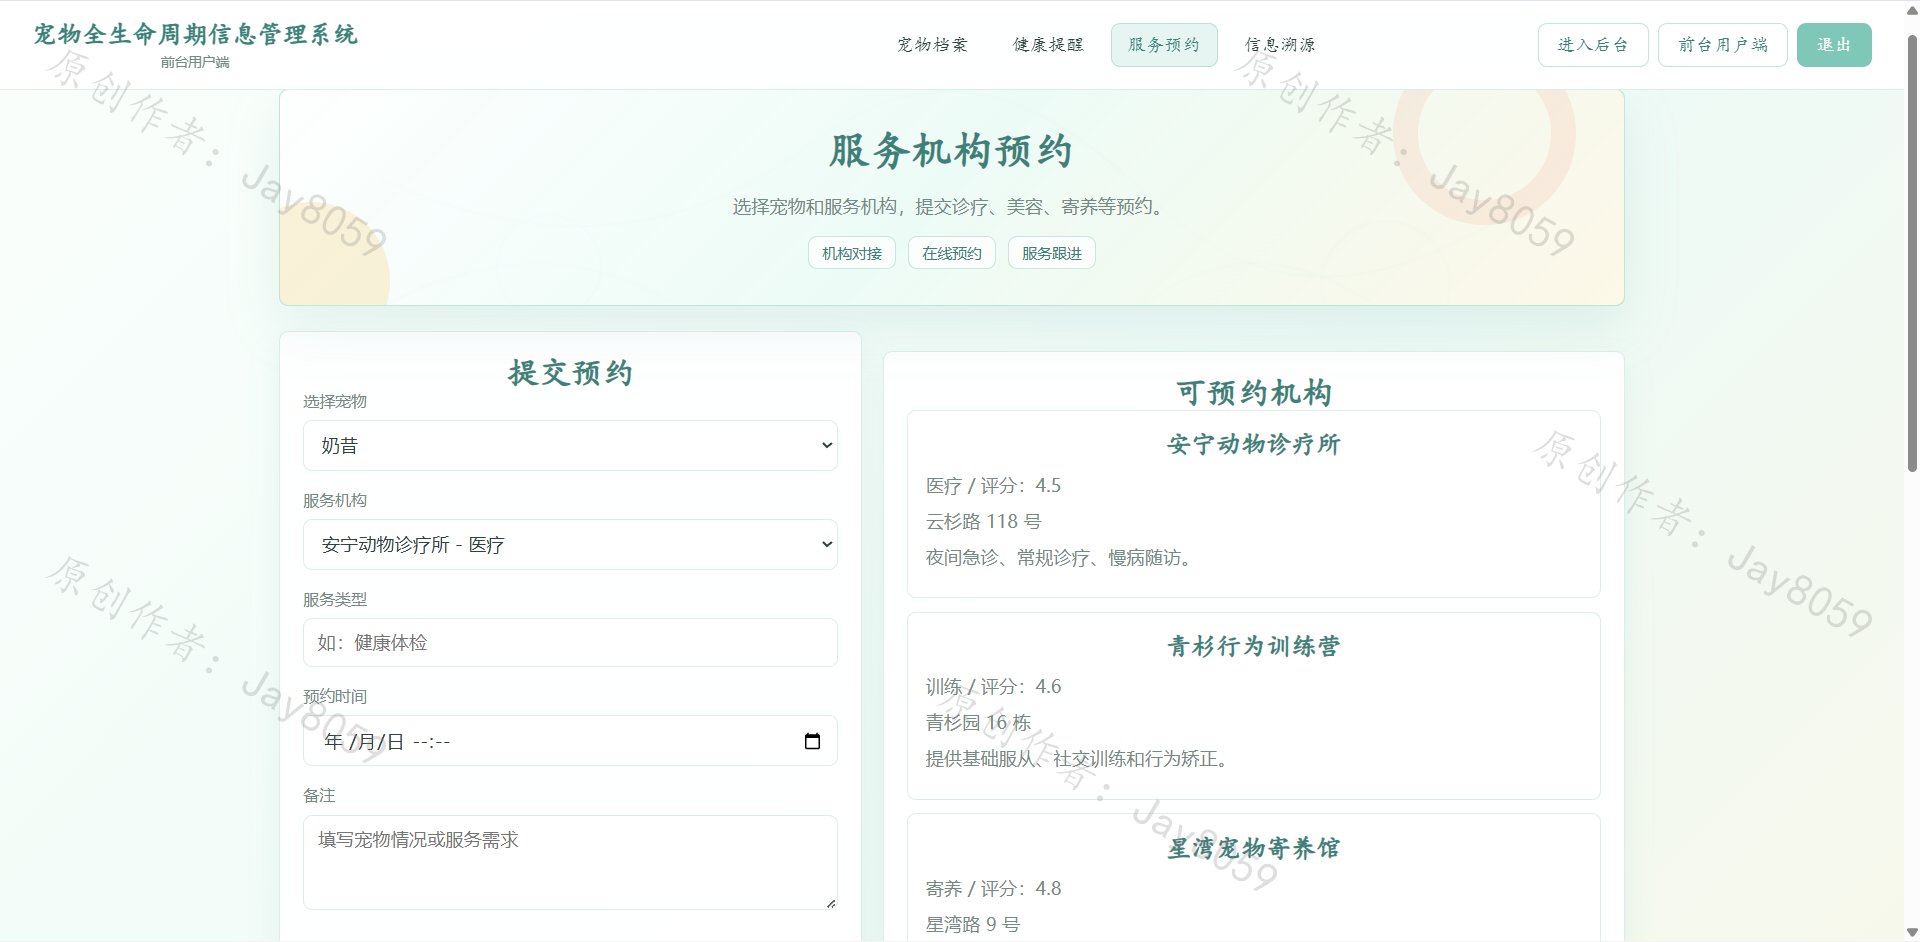Open the 选择宠物 dropdown showing 奶昔

click(x=570, y=445)
